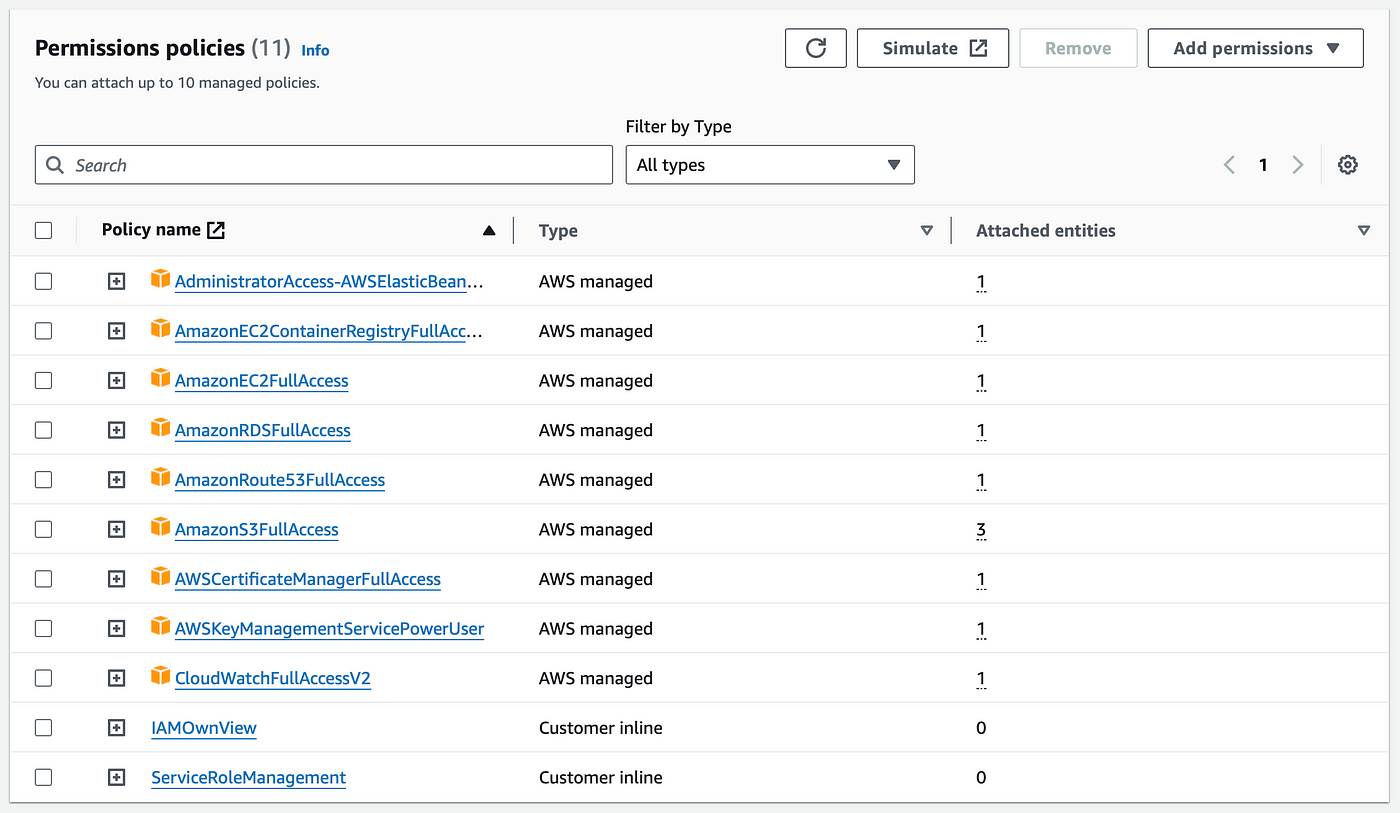Expand the ServiceRoleManagement inline policy

pyautogui.click(x=116, y=778)
